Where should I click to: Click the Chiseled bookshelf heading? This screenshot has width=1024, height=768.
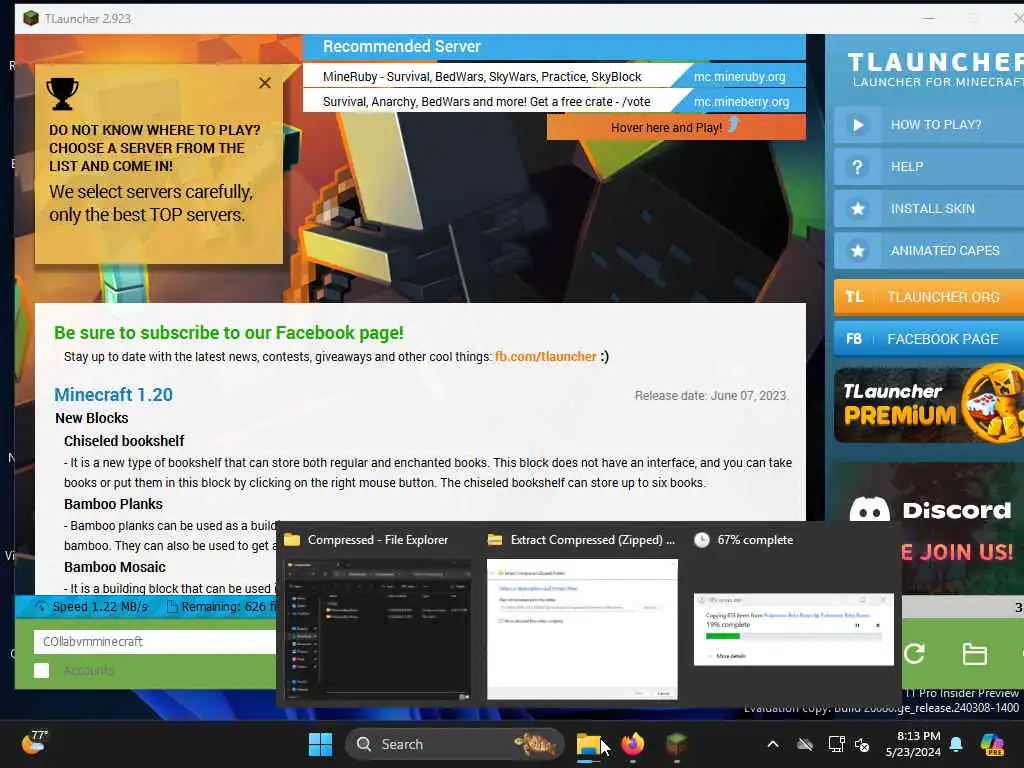coord(124,441)
